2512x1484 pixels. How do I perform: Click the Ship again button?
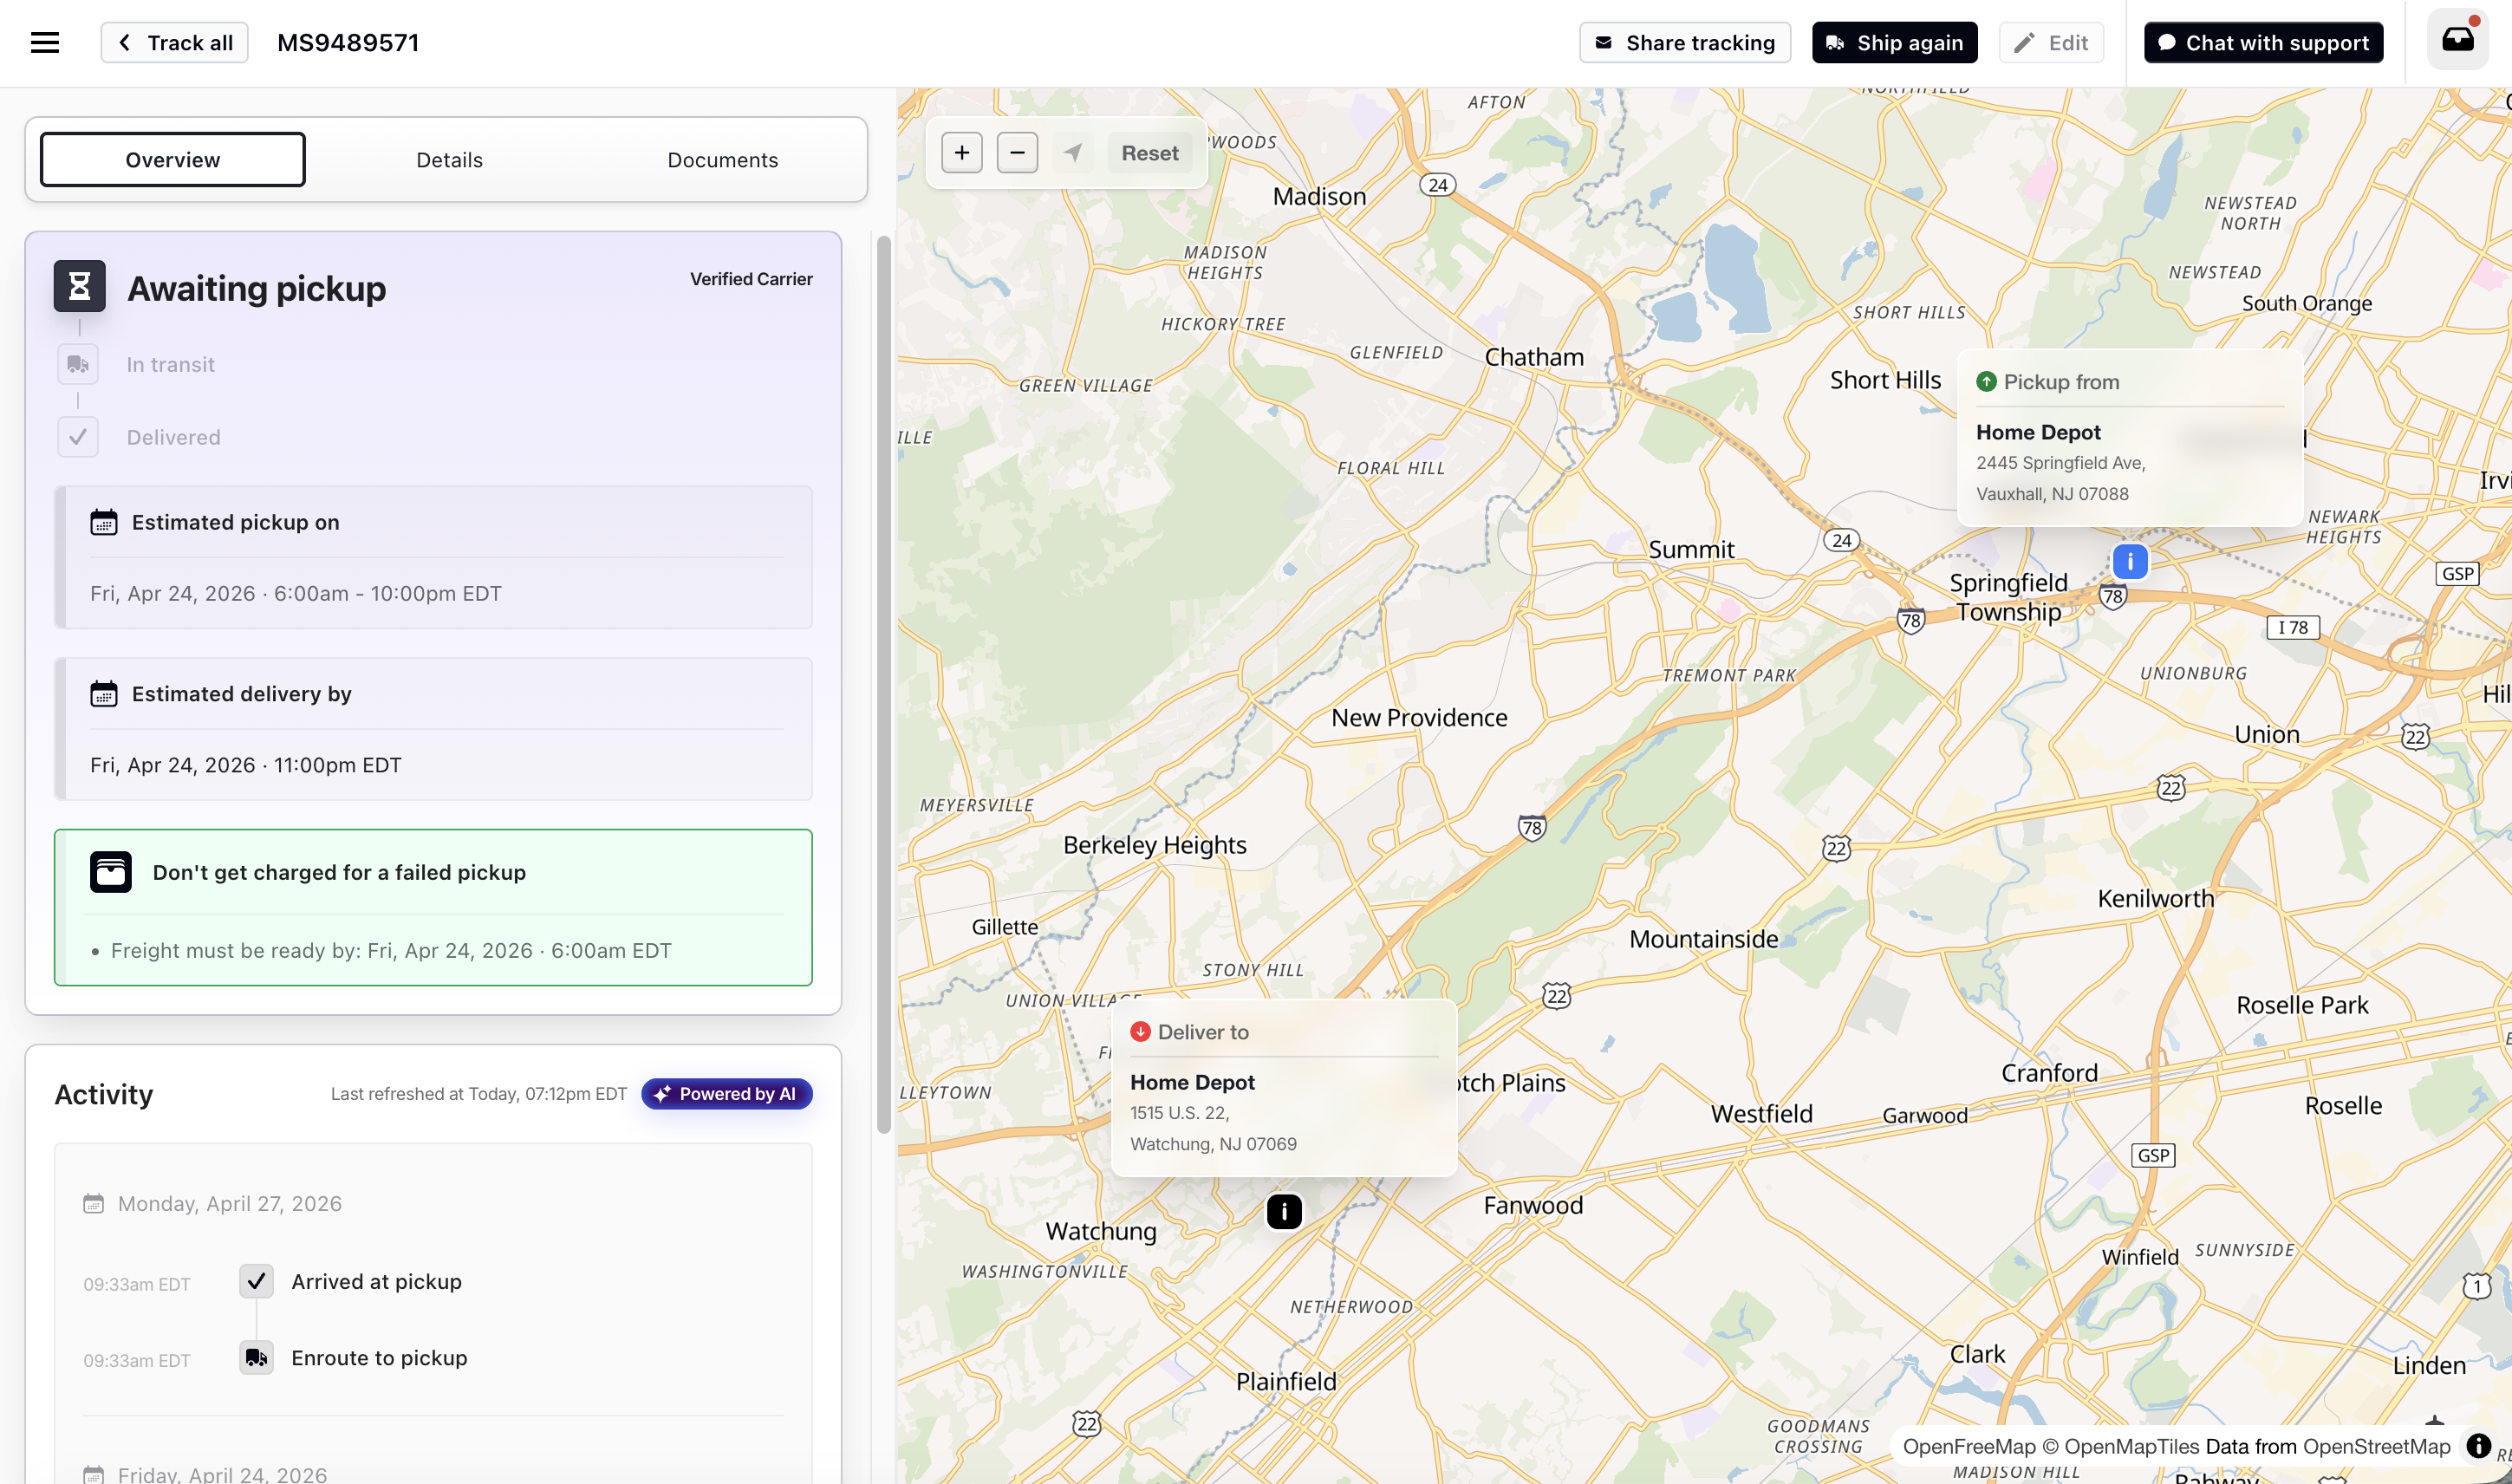coord(1894,43)
